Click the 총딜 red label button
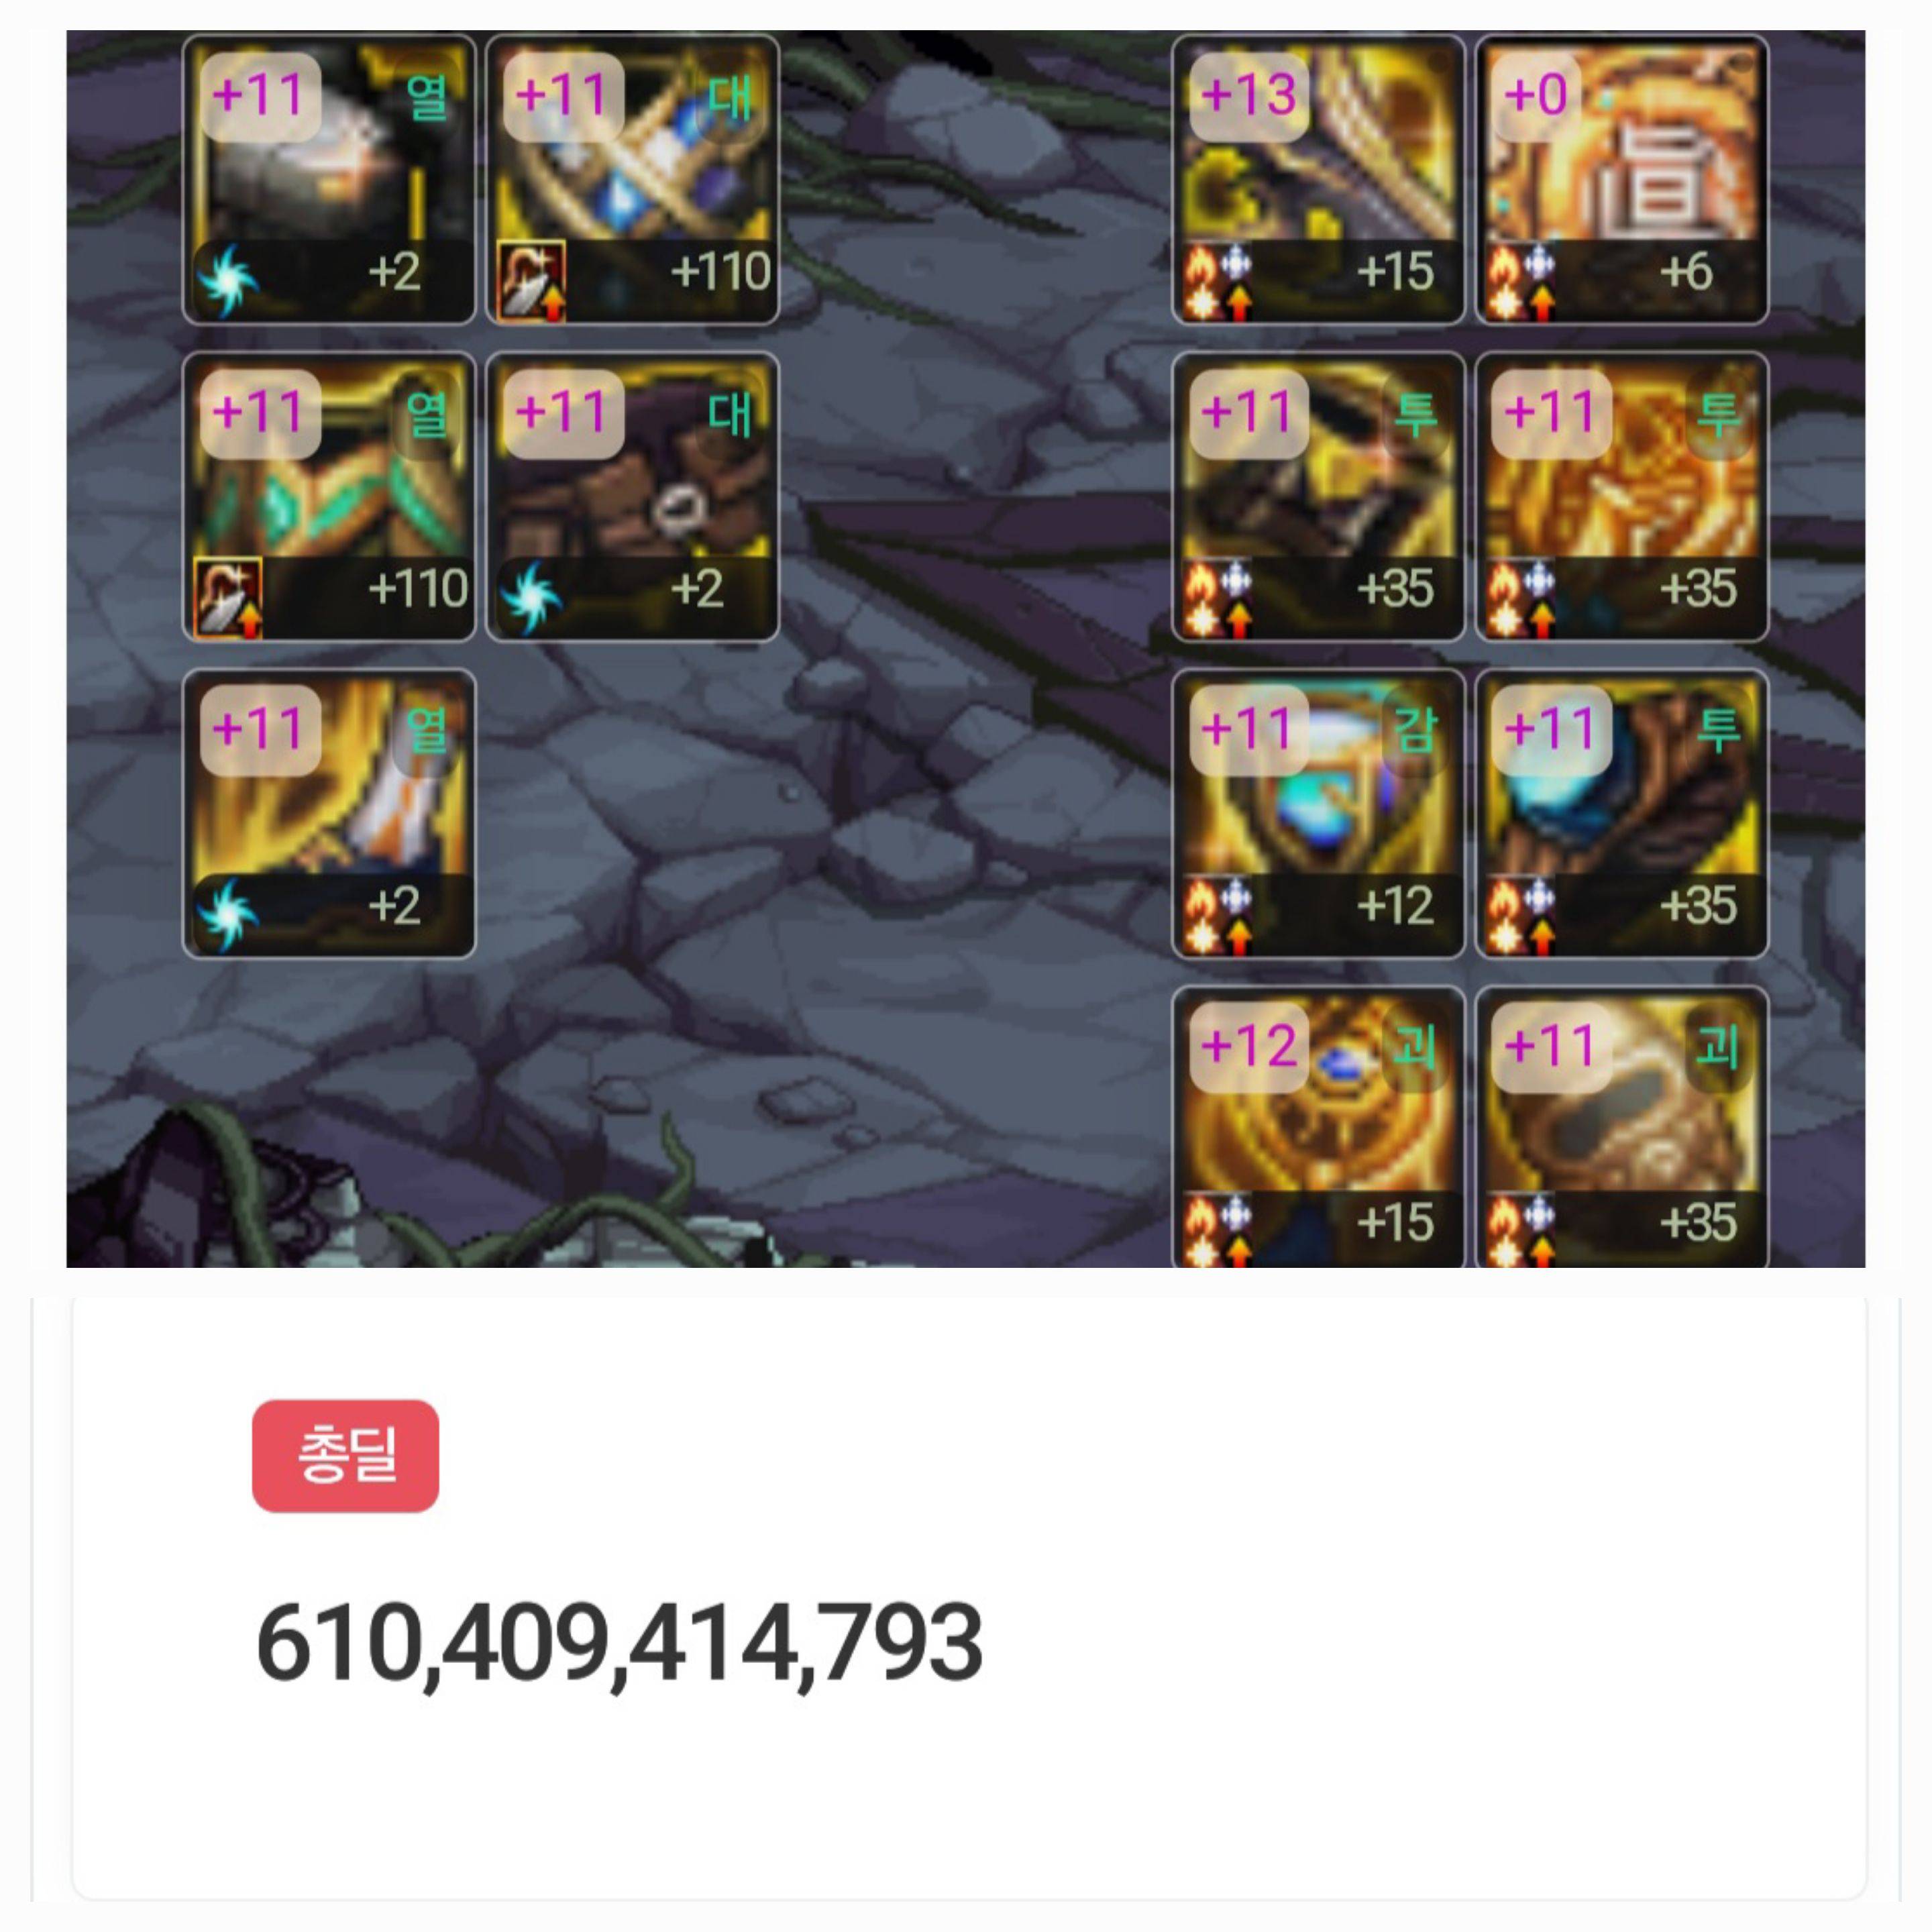The image size is (1932, 1932). point(345,1456)
